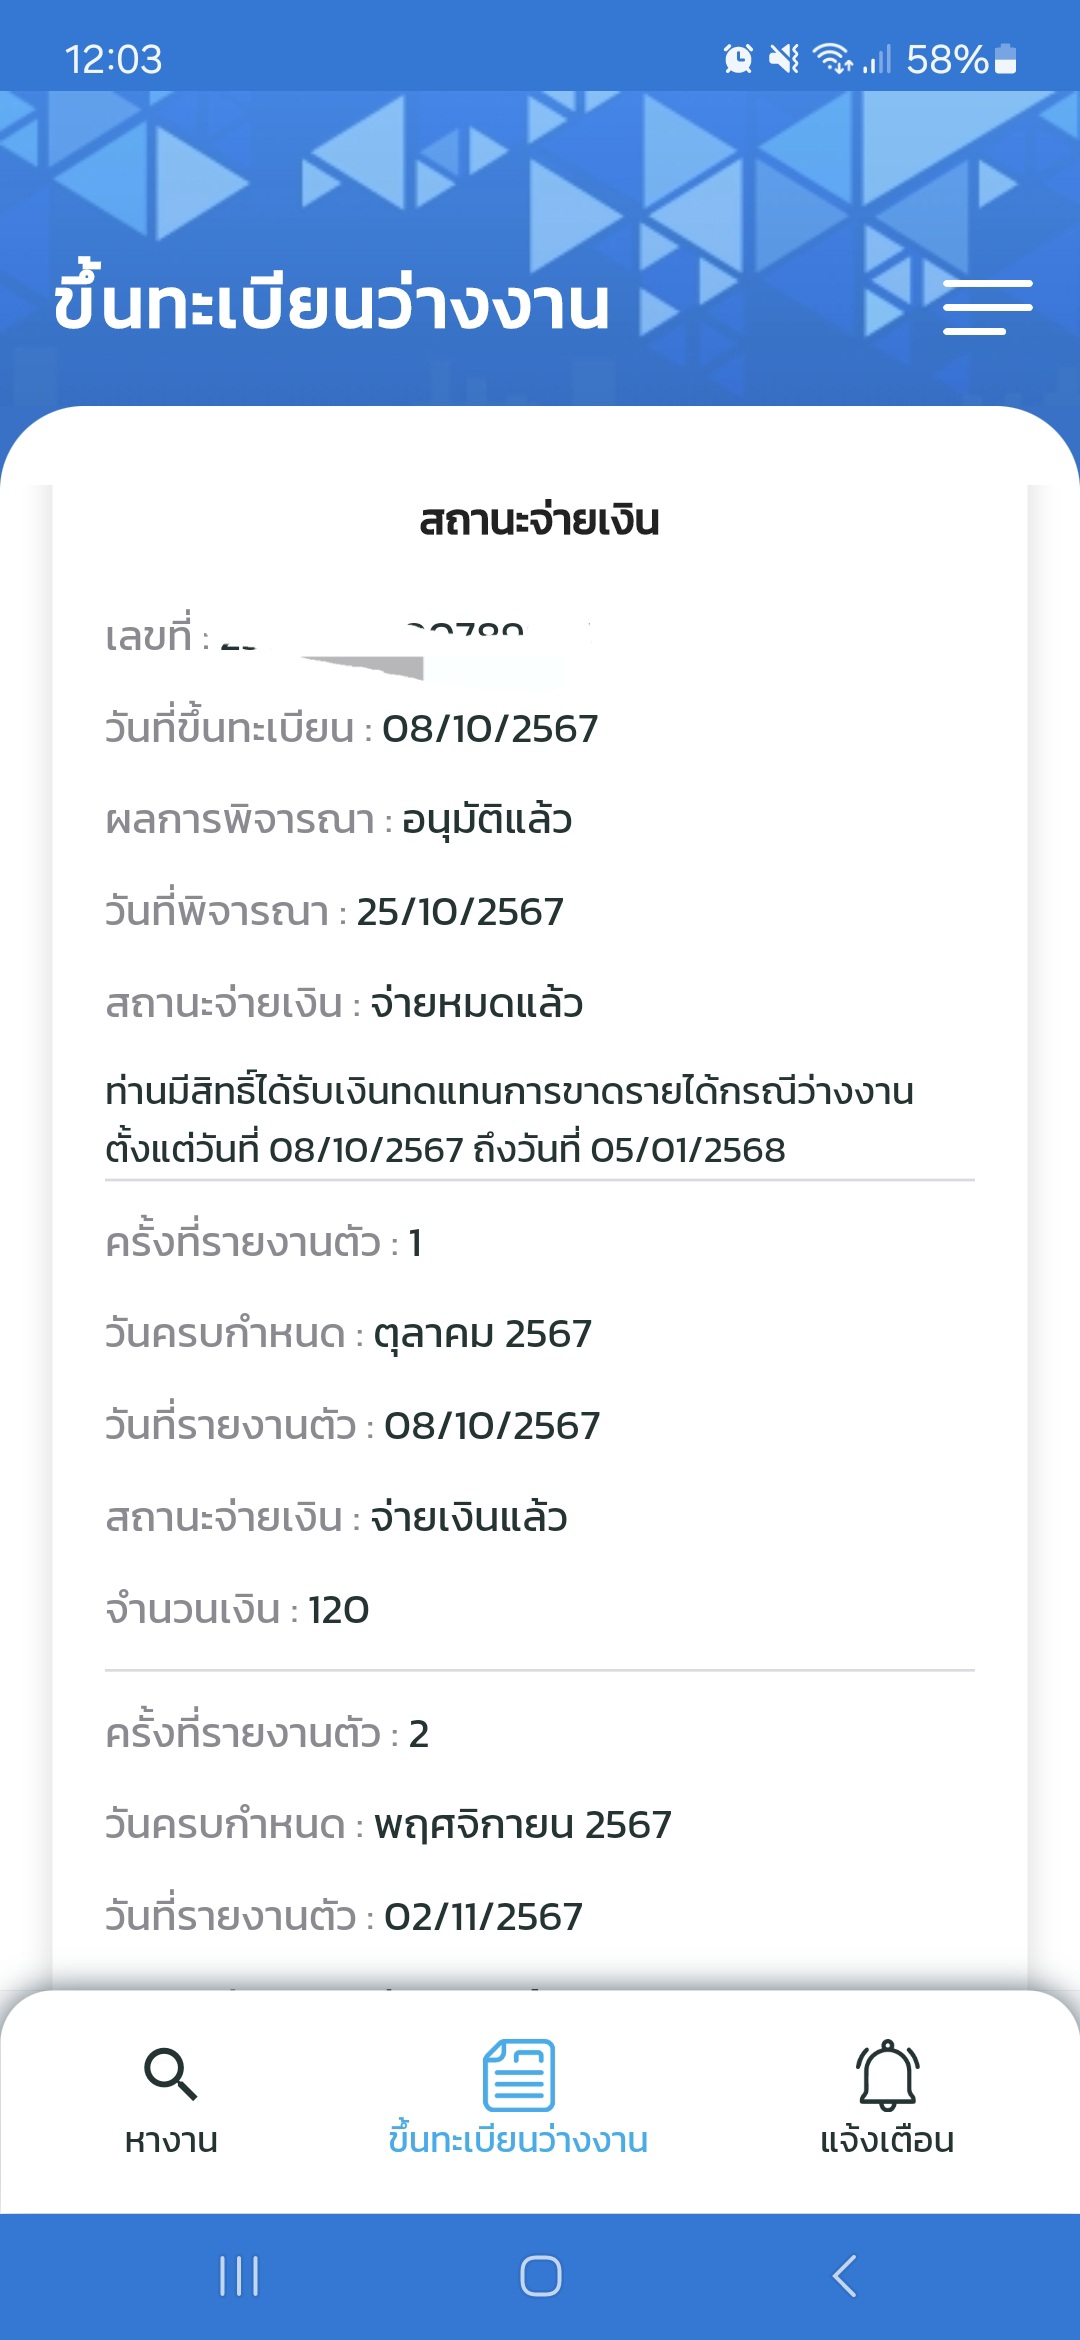Screen dimensions: 1080x2340
Task: Tap the Android home button icon
Action: coord(540,2276)
